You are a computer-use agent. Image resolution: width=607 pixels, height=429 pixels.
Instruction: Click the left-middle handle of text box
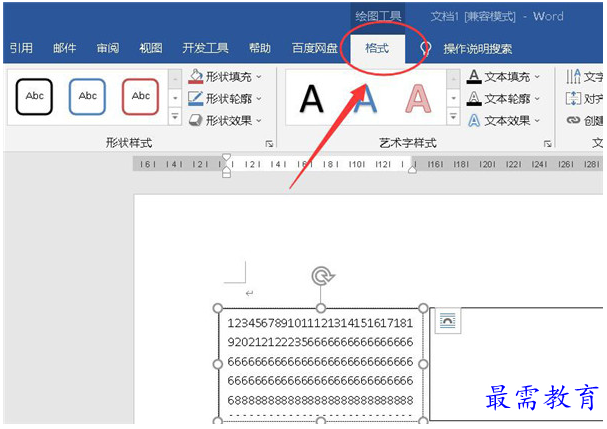(218, 364)
